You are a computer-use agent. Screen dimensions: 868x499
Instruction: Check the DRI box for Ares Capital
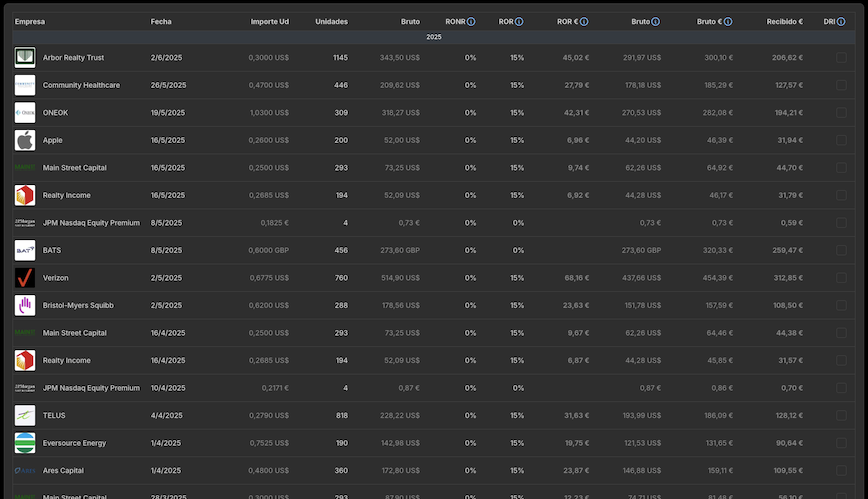pos(841,470)
